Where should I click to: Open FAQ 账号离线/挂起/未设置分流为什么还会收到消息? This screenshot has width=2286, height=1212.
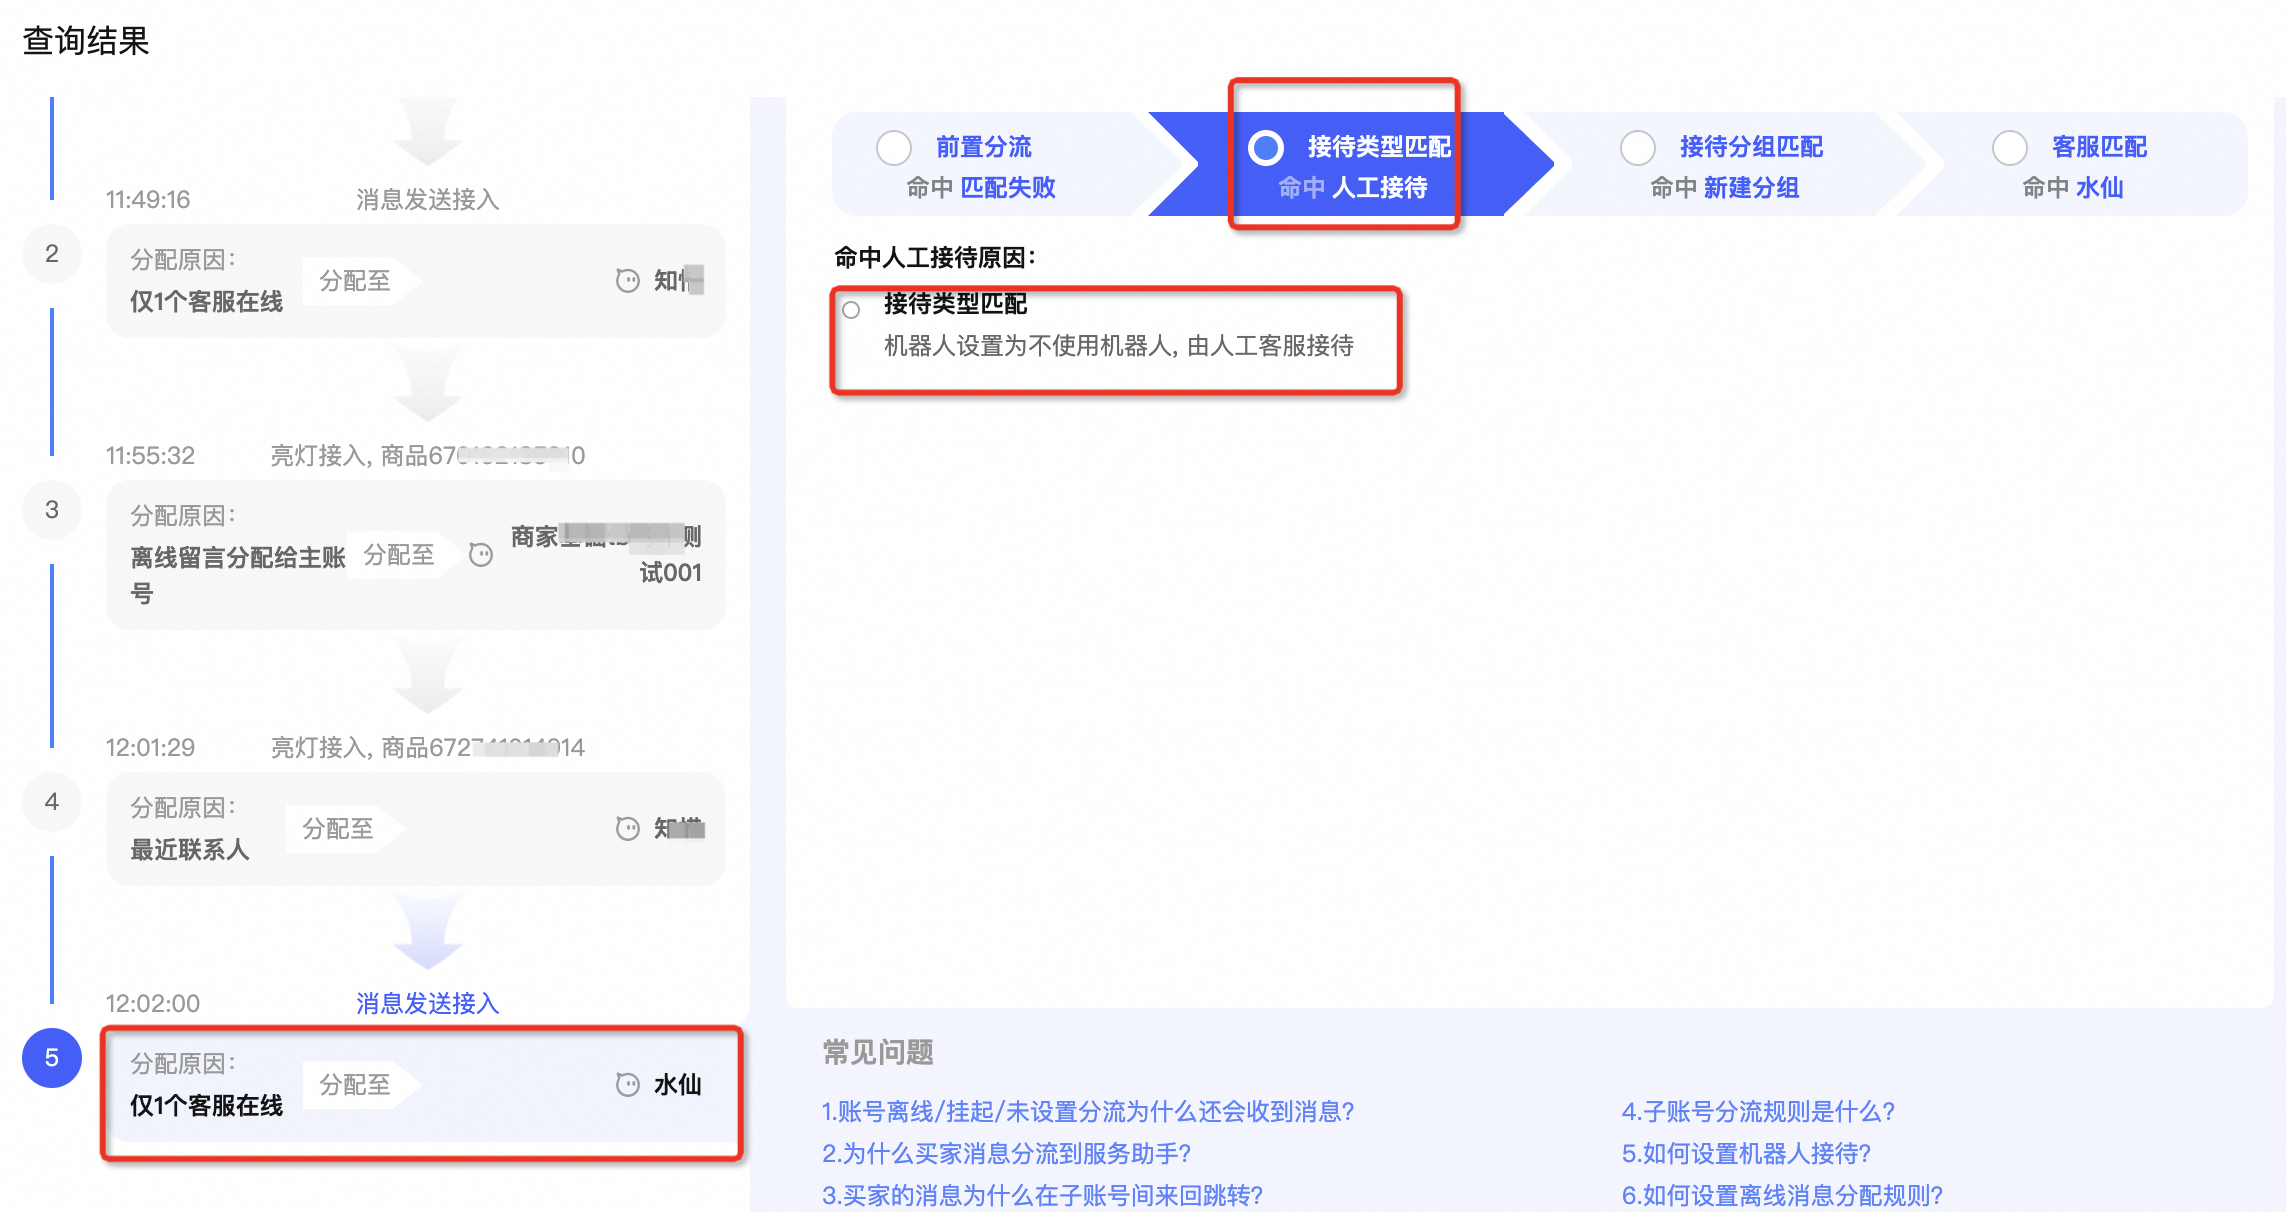[1088, 1111]
